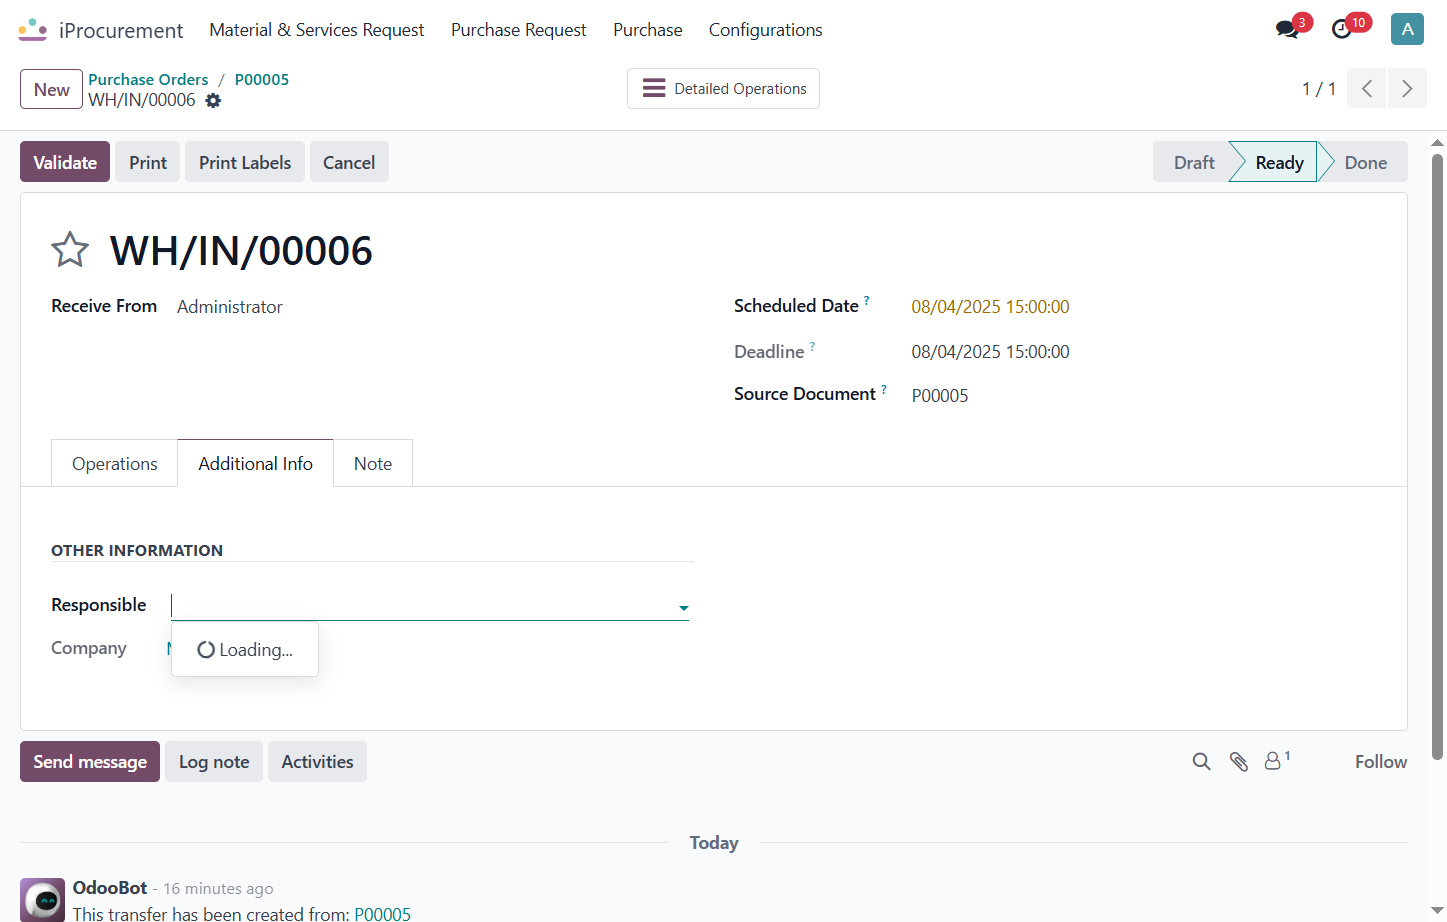Viewport: 1447px width, 922px height.
Task: Click the gear icon next to WH/IN/00006
Action: (x=213, y=100)
